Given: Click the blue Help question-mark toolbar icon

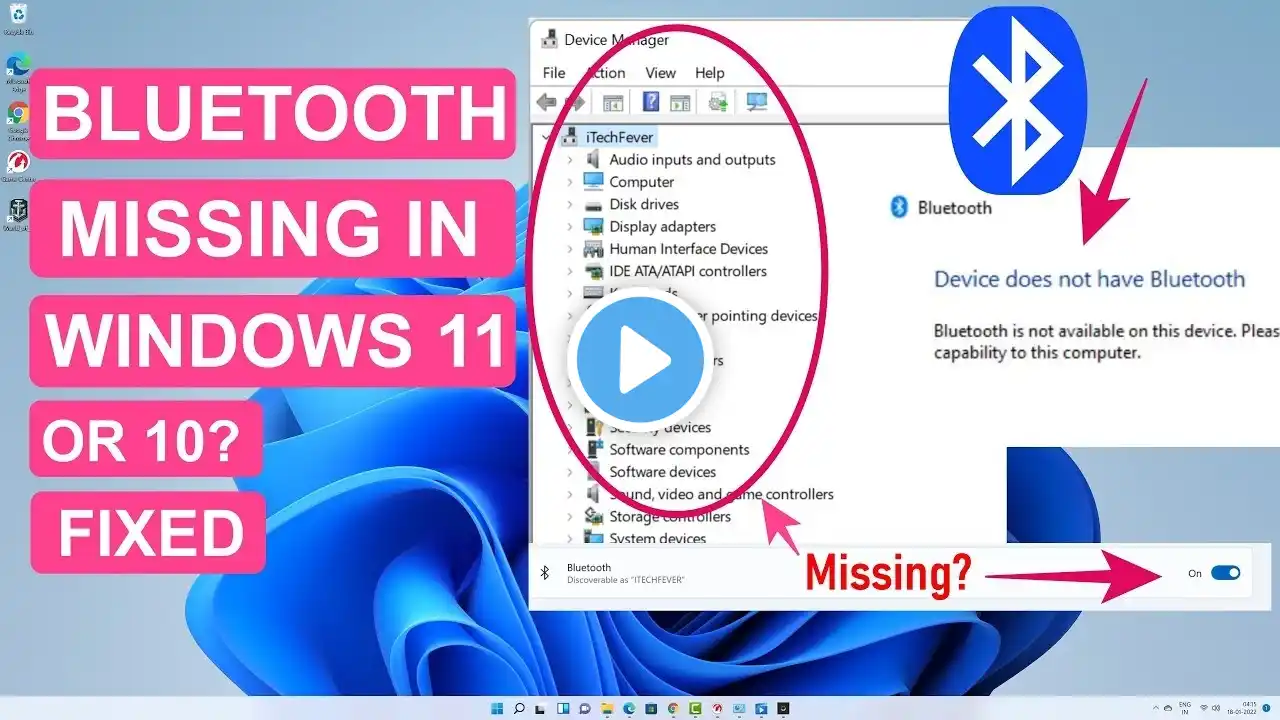Looking at the screenshot, I should tap(651, 102).
